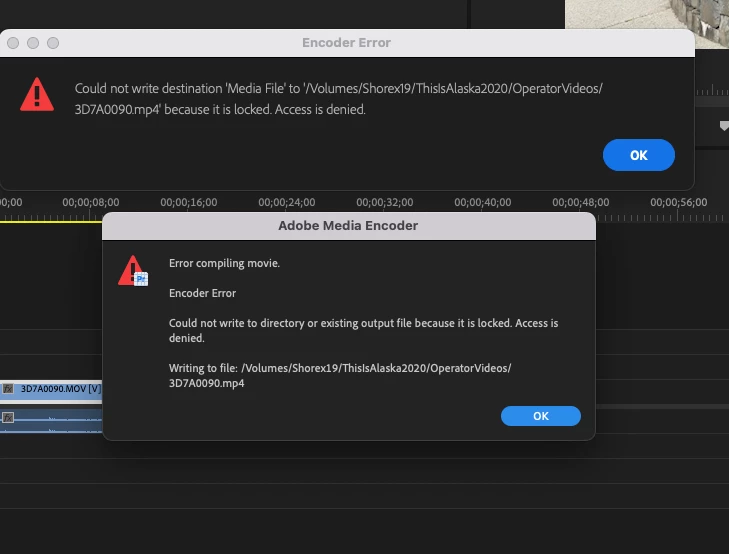The height and width of the screenshot is (554, 729).
Task: Click the 00;00;08;00 timeline ruler mark
Action: (x=91, y=202)
